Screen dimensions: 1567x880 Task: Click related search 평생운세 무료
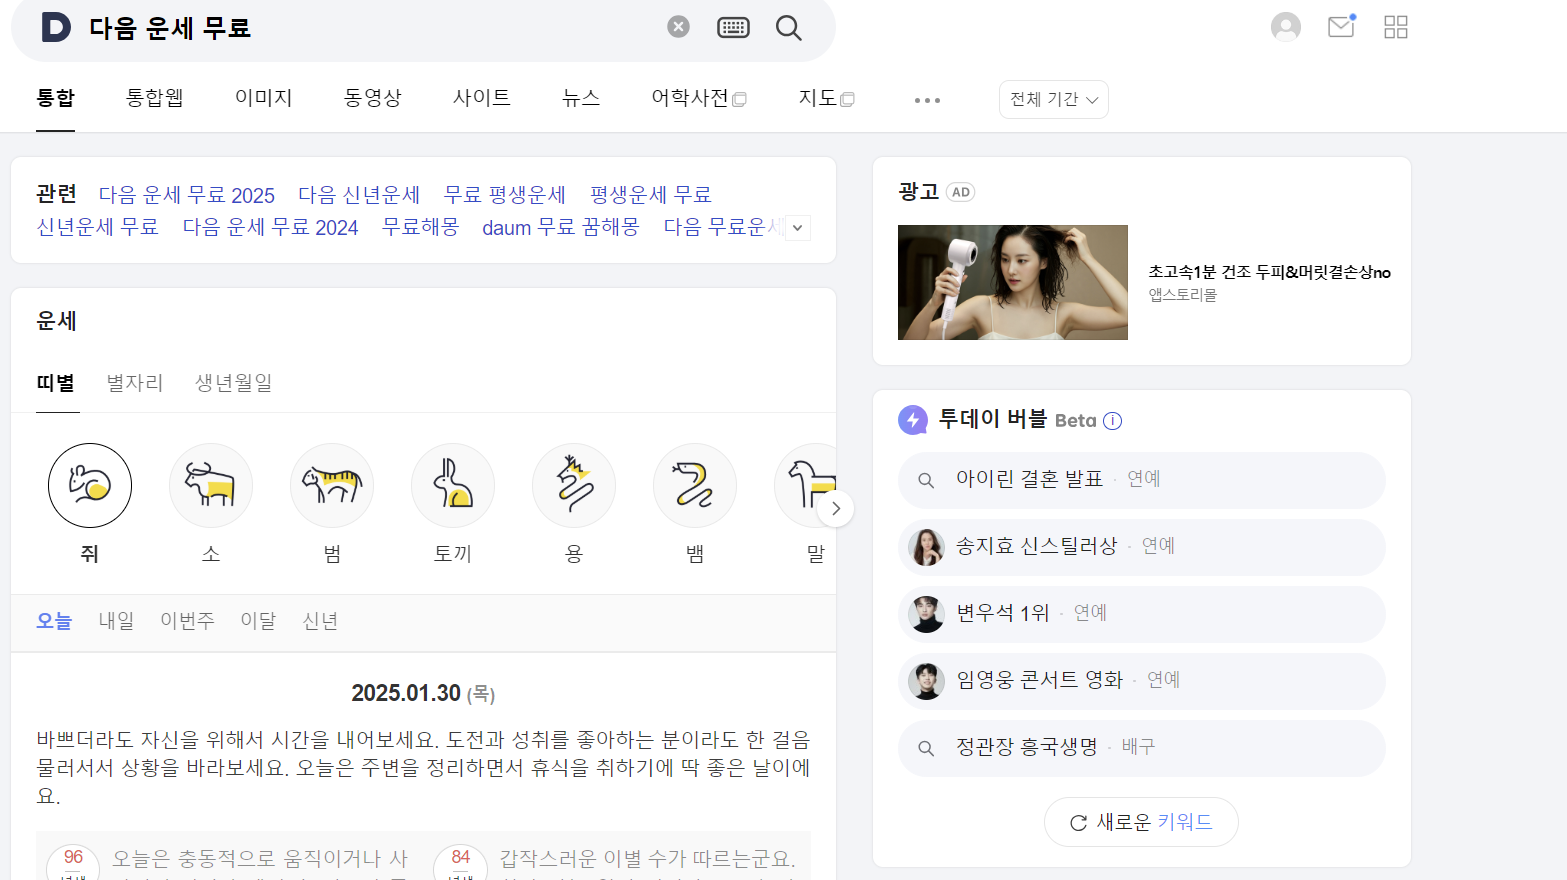coord(651,195)
